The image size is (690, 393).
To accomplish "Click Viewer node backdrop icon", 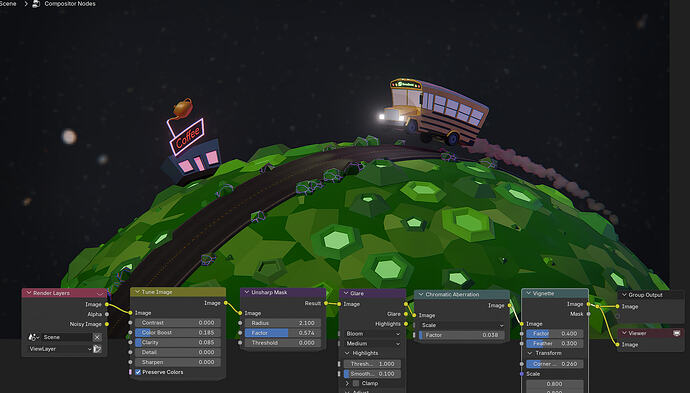I will 677,333.
